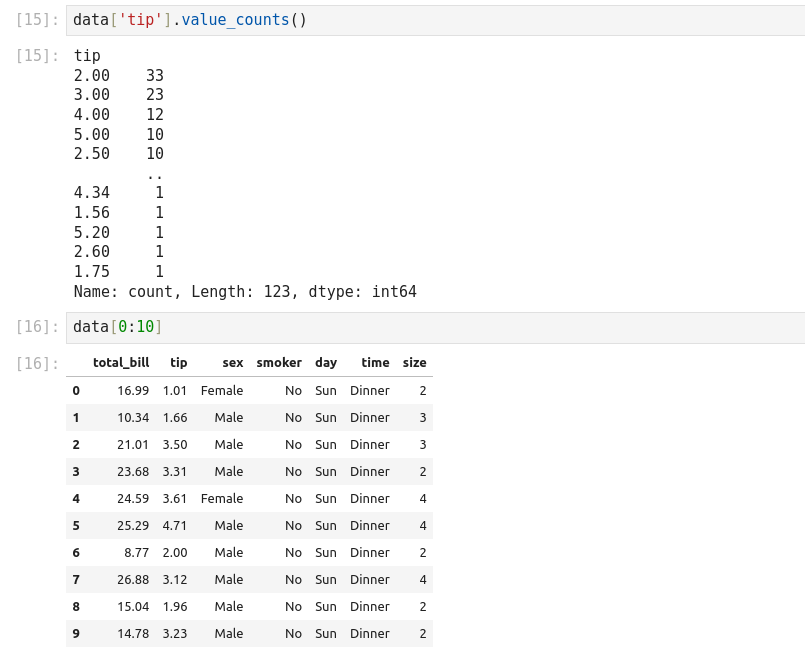Select the [16] input cell prompt
Screen dimensions: 805x660
point(38,327)
